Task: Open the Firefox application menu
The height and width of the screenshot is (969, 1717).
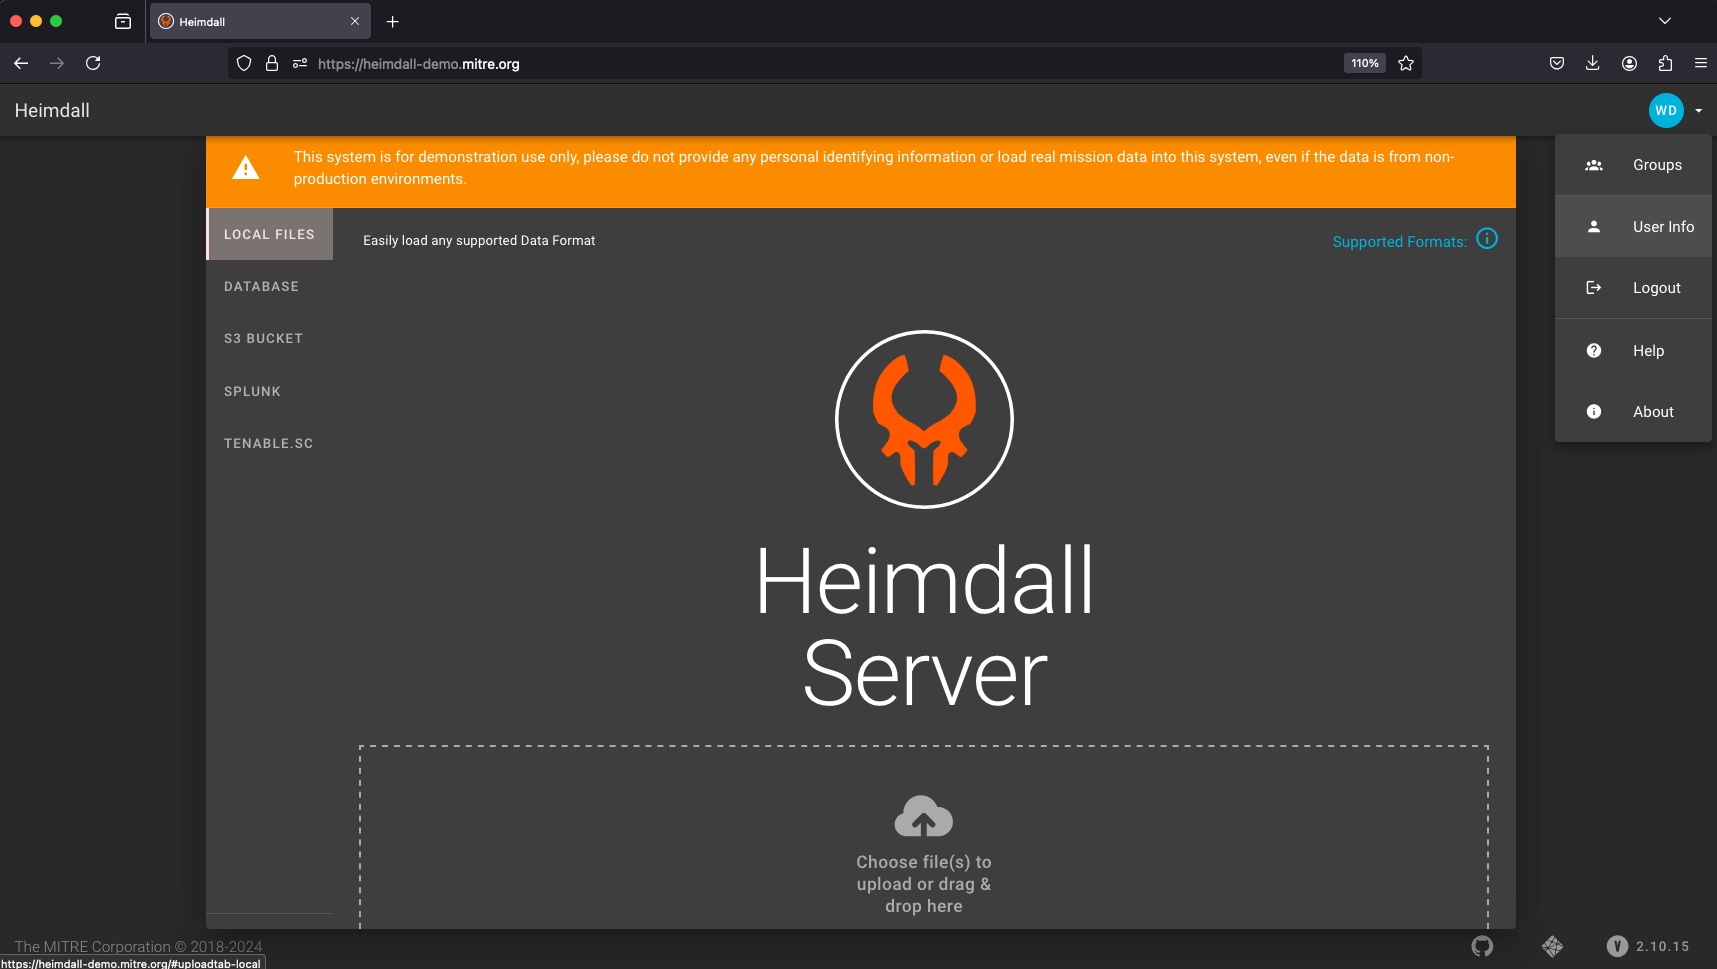Action: point(1701,62)
